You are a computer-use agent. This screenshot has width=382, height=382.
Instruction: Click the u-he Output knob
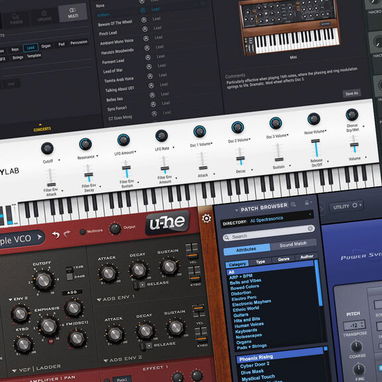(115, 229)
